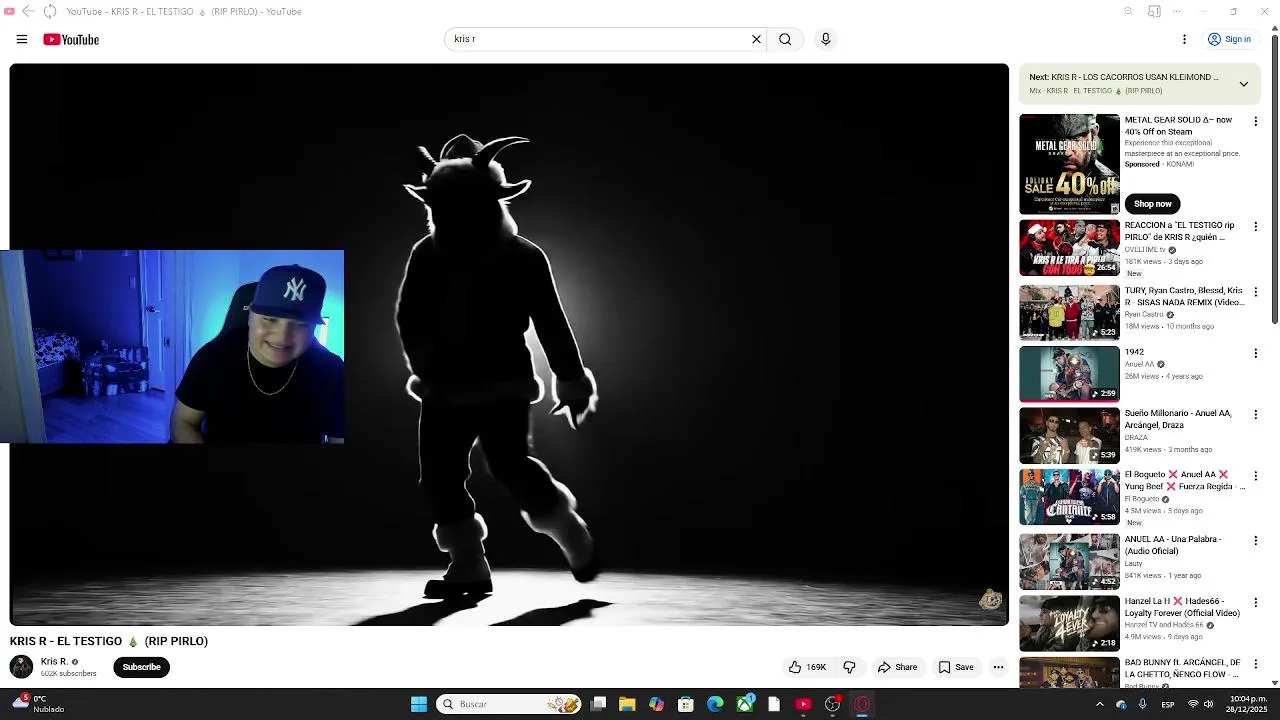Open options for REACCION EL TESTIGO video

pos(1256,227)
